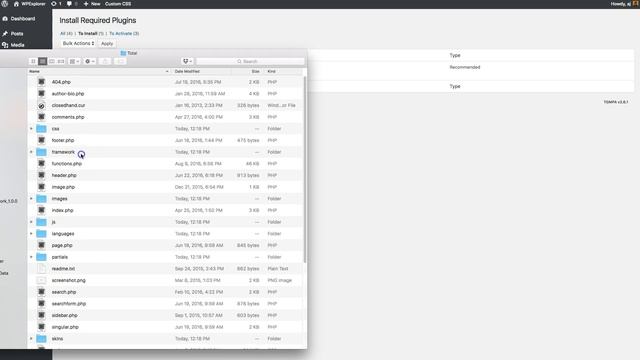
Task: Select the readme.txt file icon
Action: point(41,269)
